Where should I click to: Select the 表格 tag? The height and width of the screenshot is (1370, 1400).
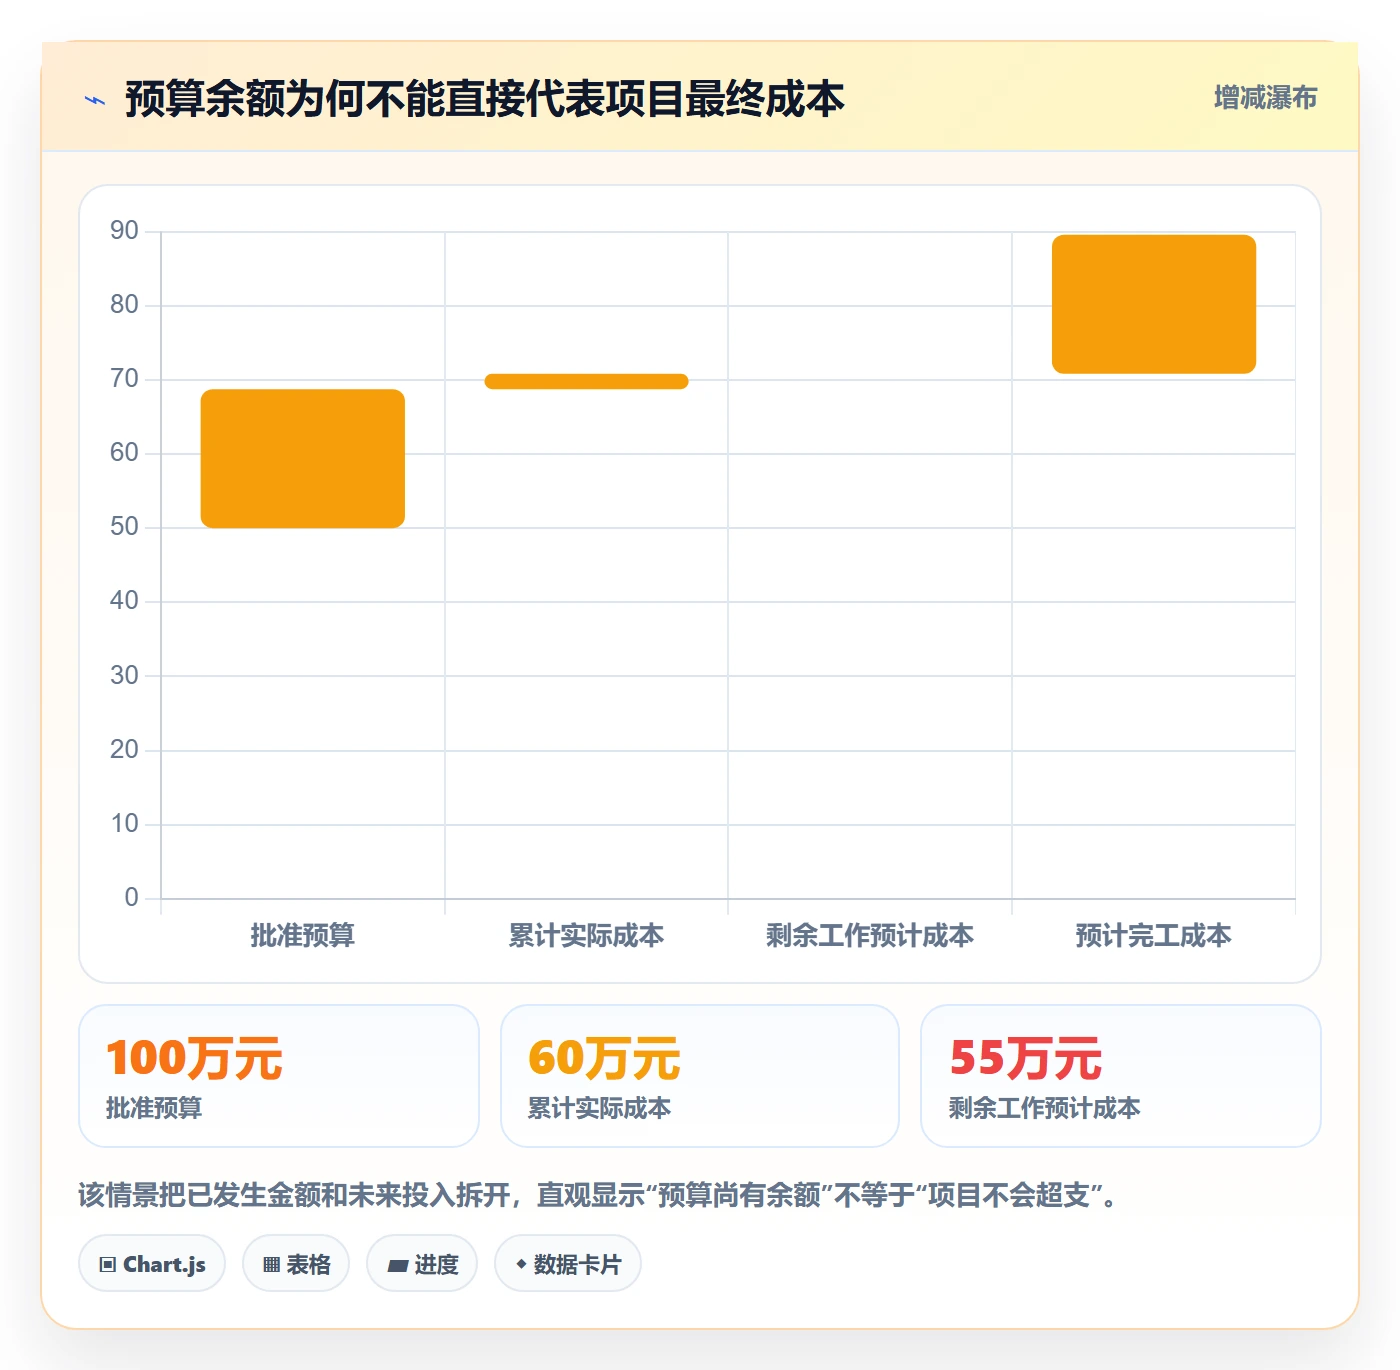pyautogui.click(x=296, y=1264)
